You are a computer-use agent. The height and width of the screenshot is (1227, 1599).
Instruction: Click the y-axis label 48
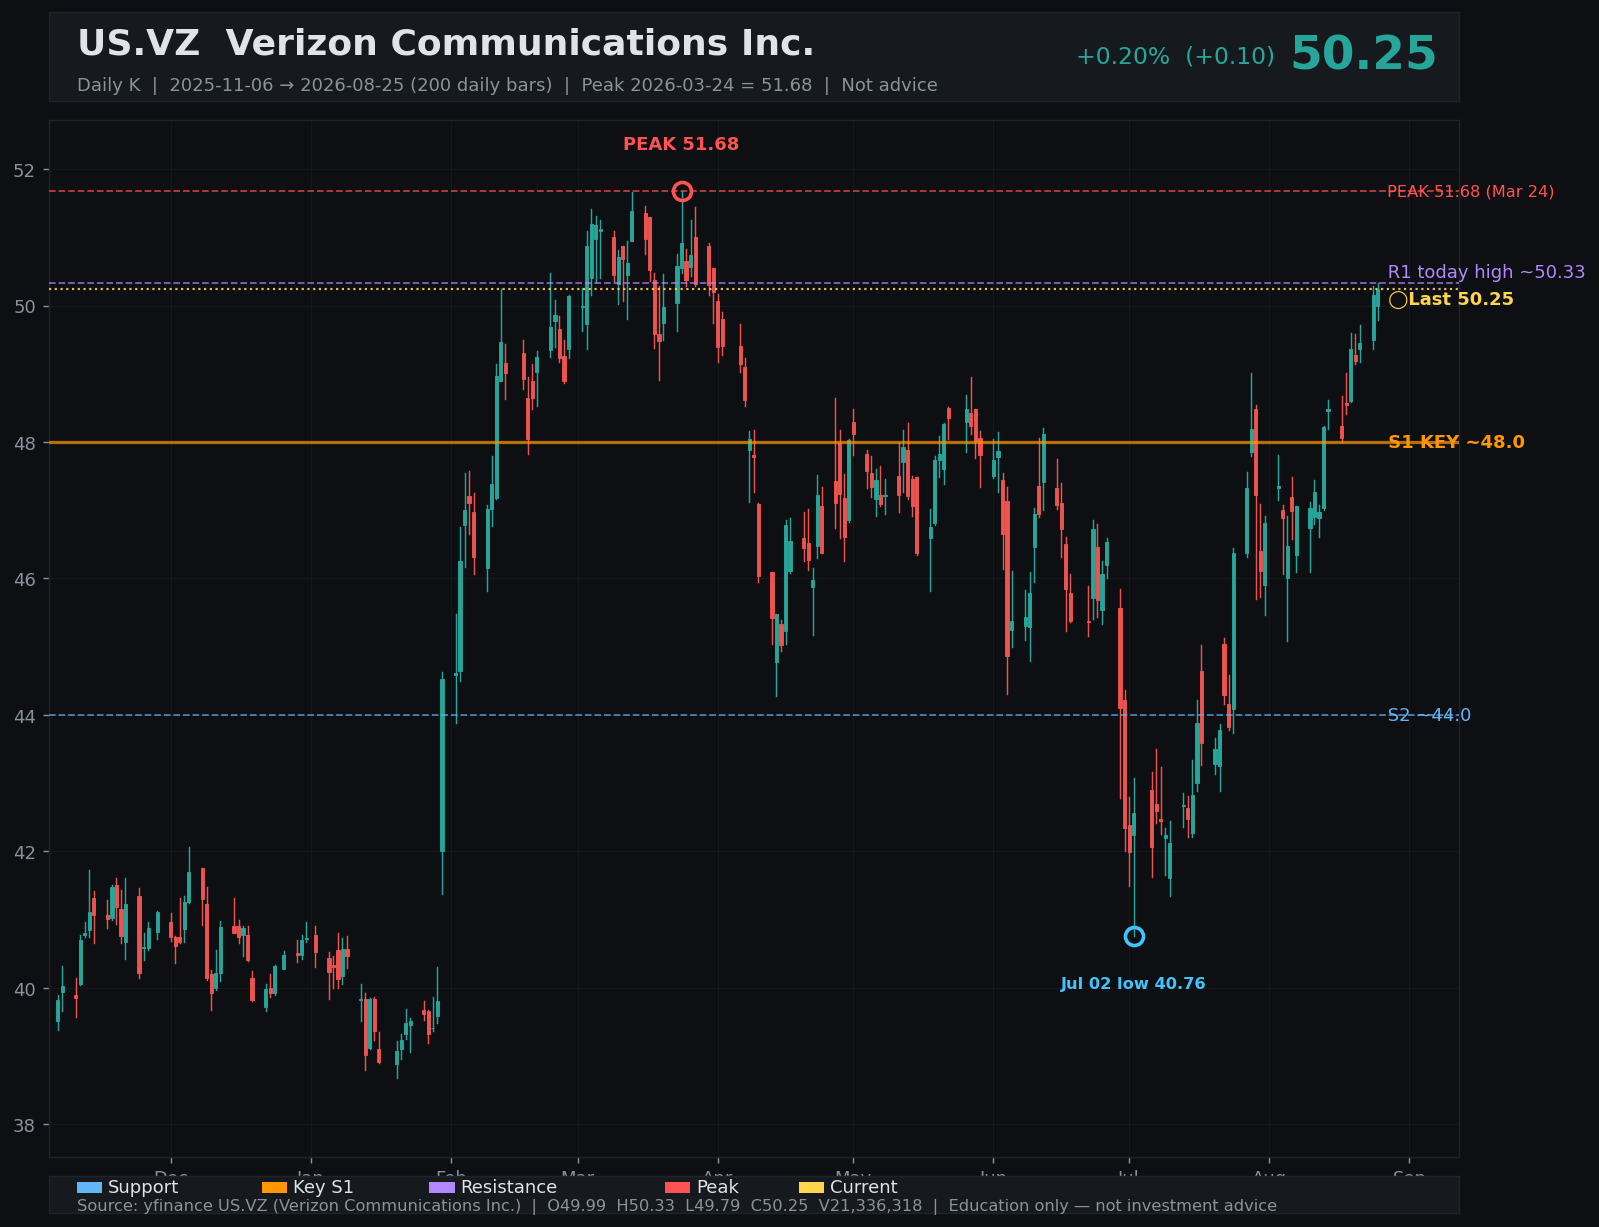click(x=24, y=443)
